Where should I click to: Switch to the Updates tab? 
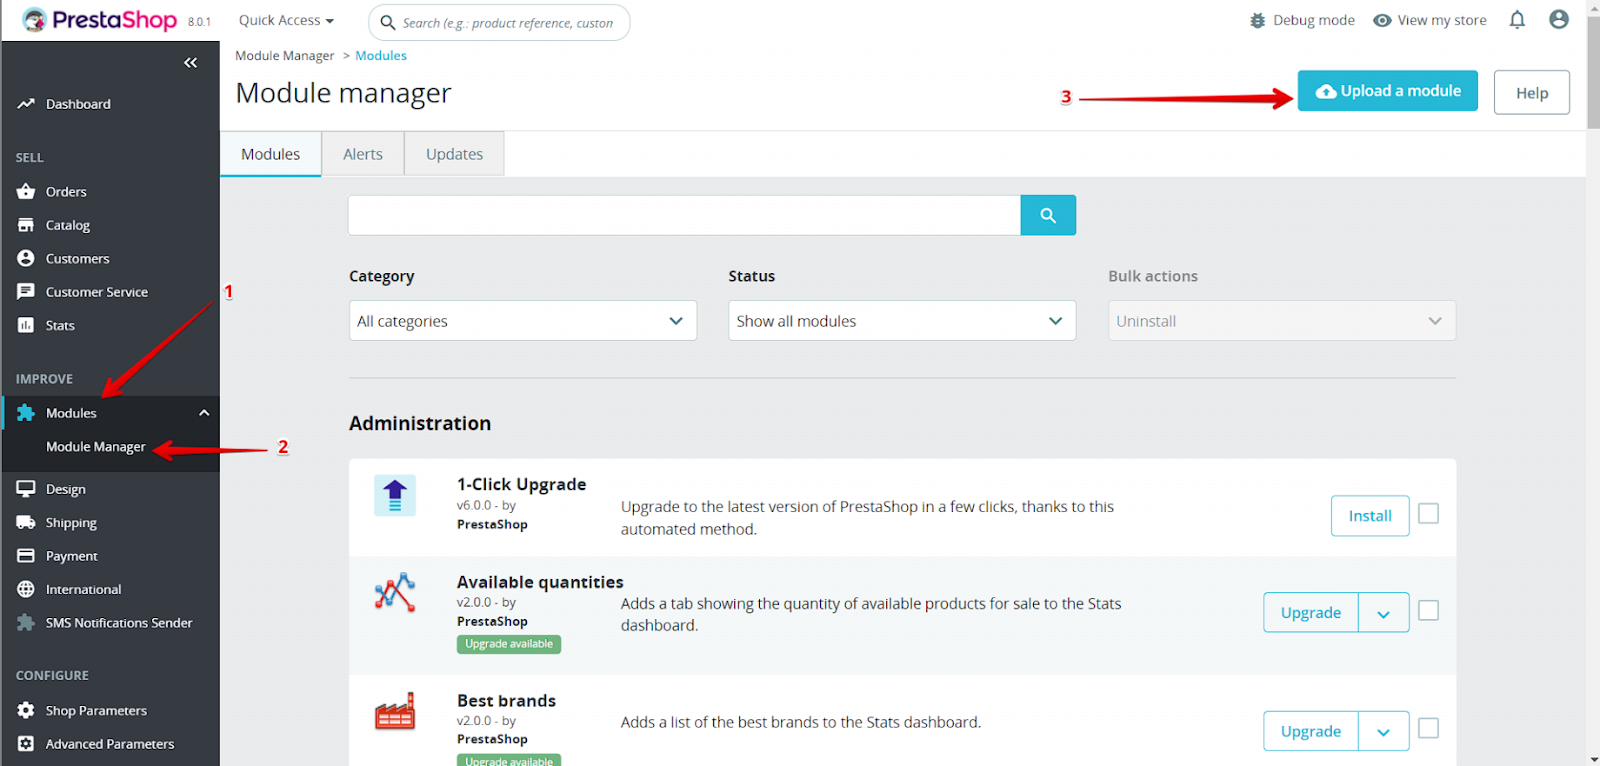(x=454, y=154)
